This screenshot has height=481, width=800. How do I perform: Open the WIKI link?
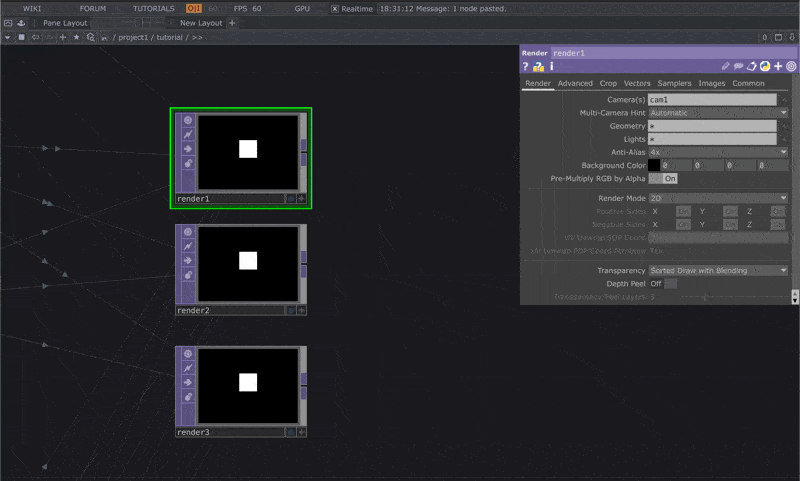click(x=32, y=9)
